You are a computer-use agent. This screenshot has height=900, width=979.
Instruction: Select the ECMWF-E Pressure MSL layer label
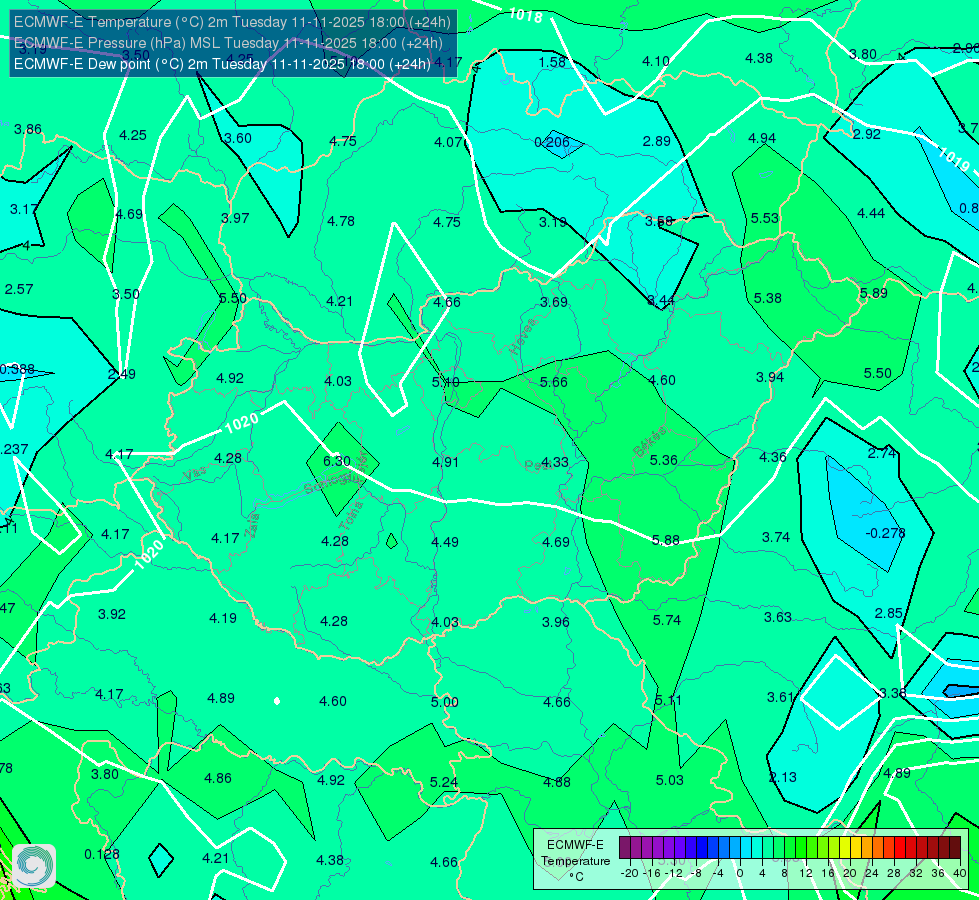[229, 43]
